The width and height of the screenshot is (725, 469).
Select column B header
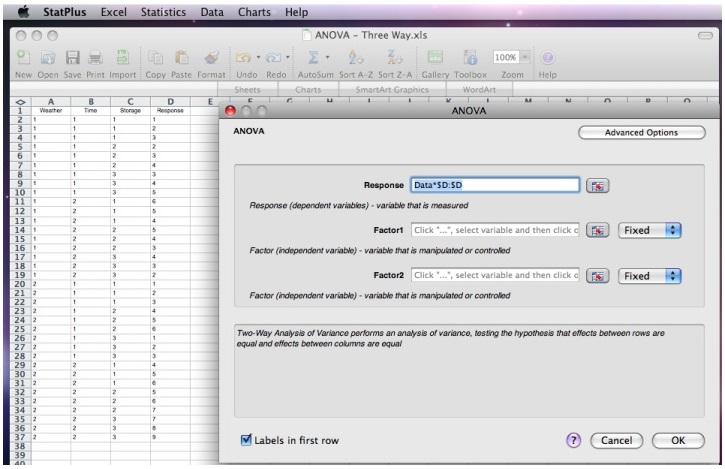(x=91, y=102)
